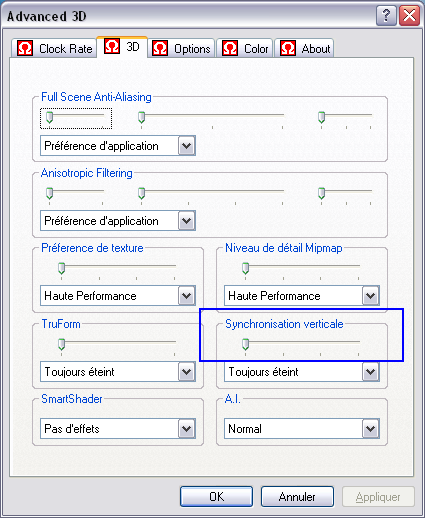The width and height of the screenshot is (425, 518).
Task: Click the Annuler button
Action: (297, 497)
